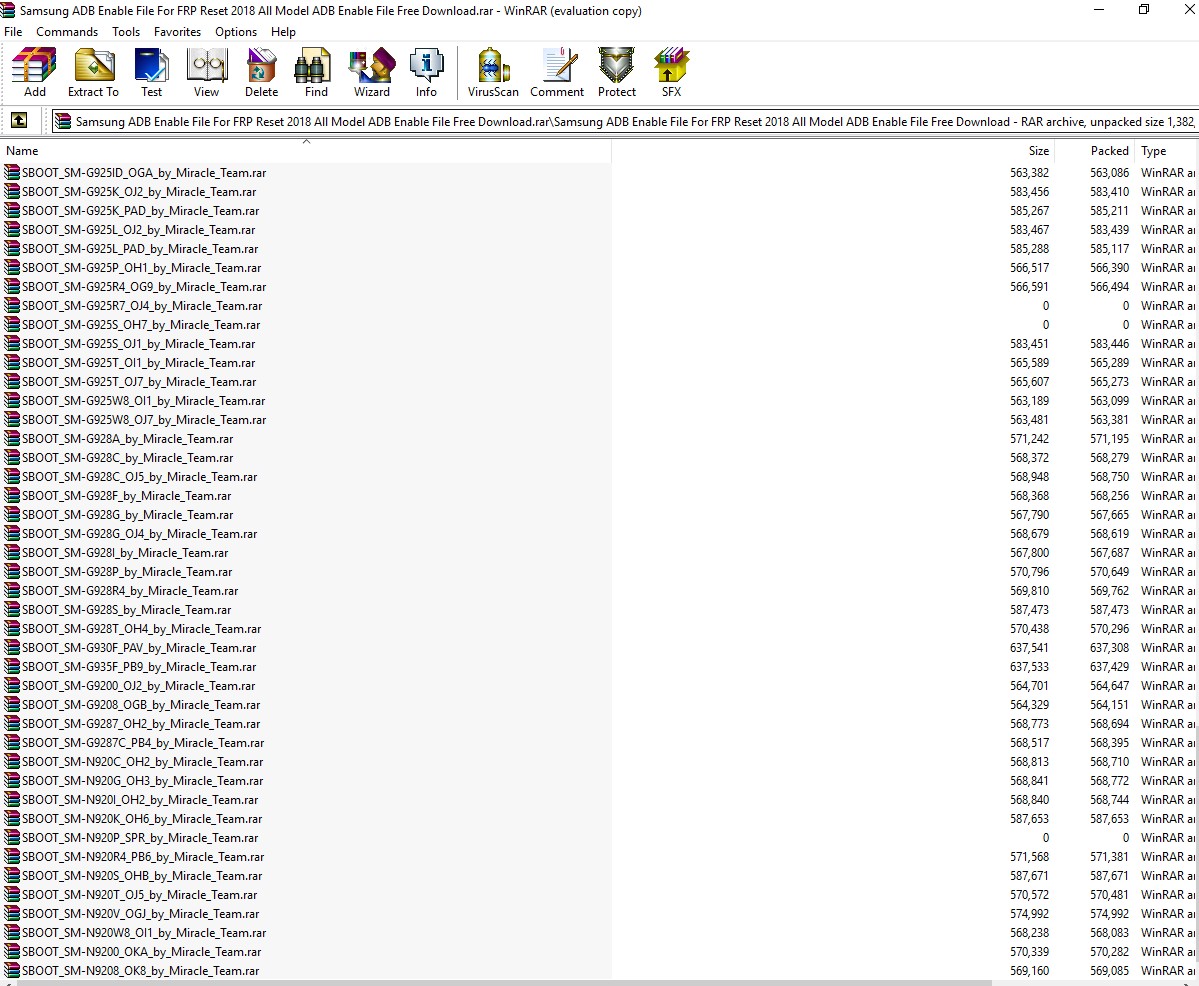Select SBOOT_SM-G928R4_by_Miracle_Team.rar

click(130, 591)
